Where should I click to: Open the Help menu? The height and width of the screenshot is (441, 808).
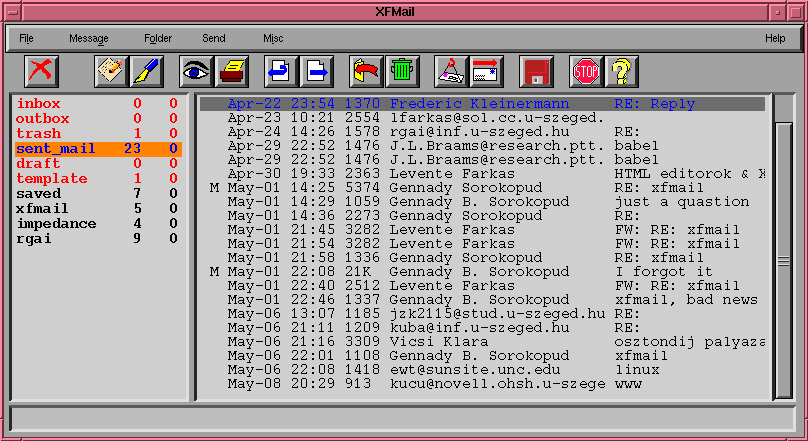[x=775, y=39]
